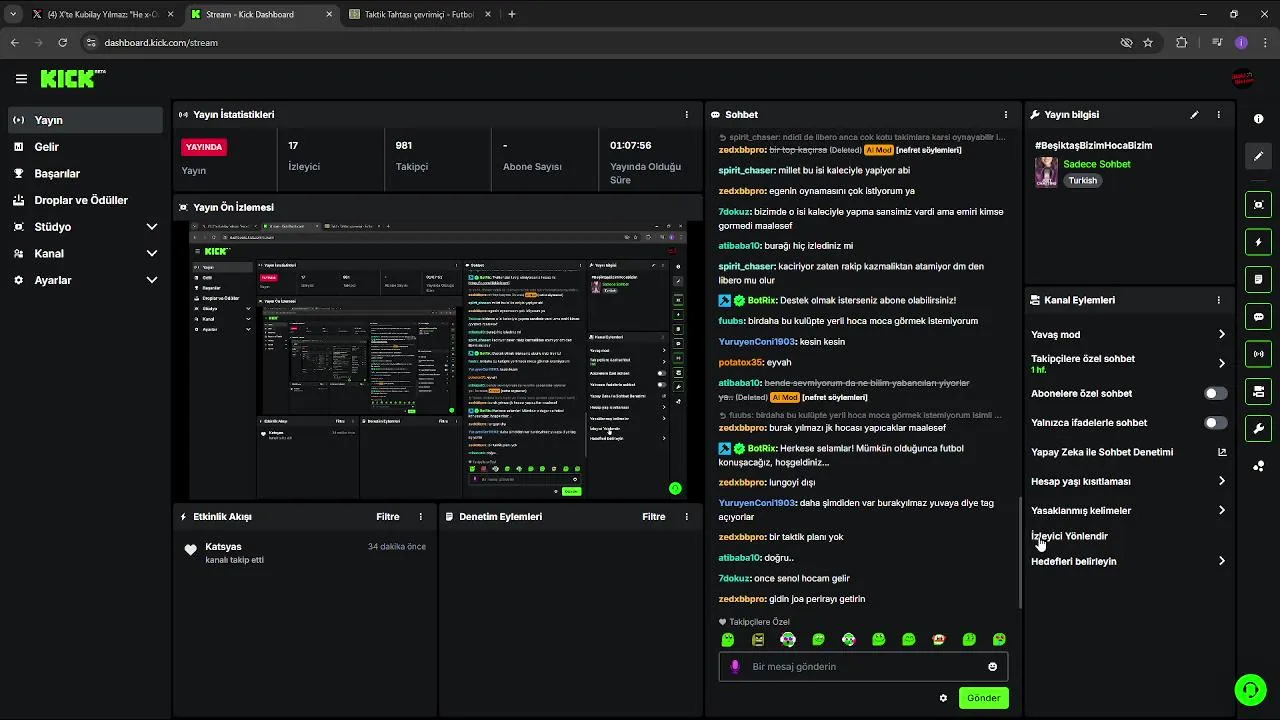Click the three-dots cluster icon in right rail
Viewport: 1280px width, 720px height.
coord(1258,466)
